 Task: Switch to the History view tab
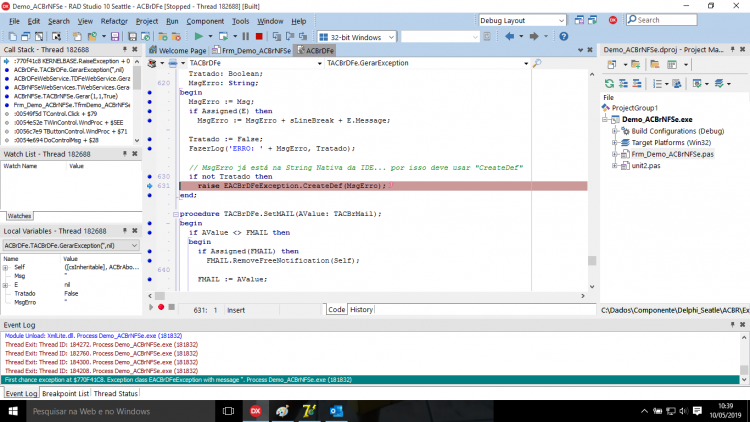(x=361, y=310)
